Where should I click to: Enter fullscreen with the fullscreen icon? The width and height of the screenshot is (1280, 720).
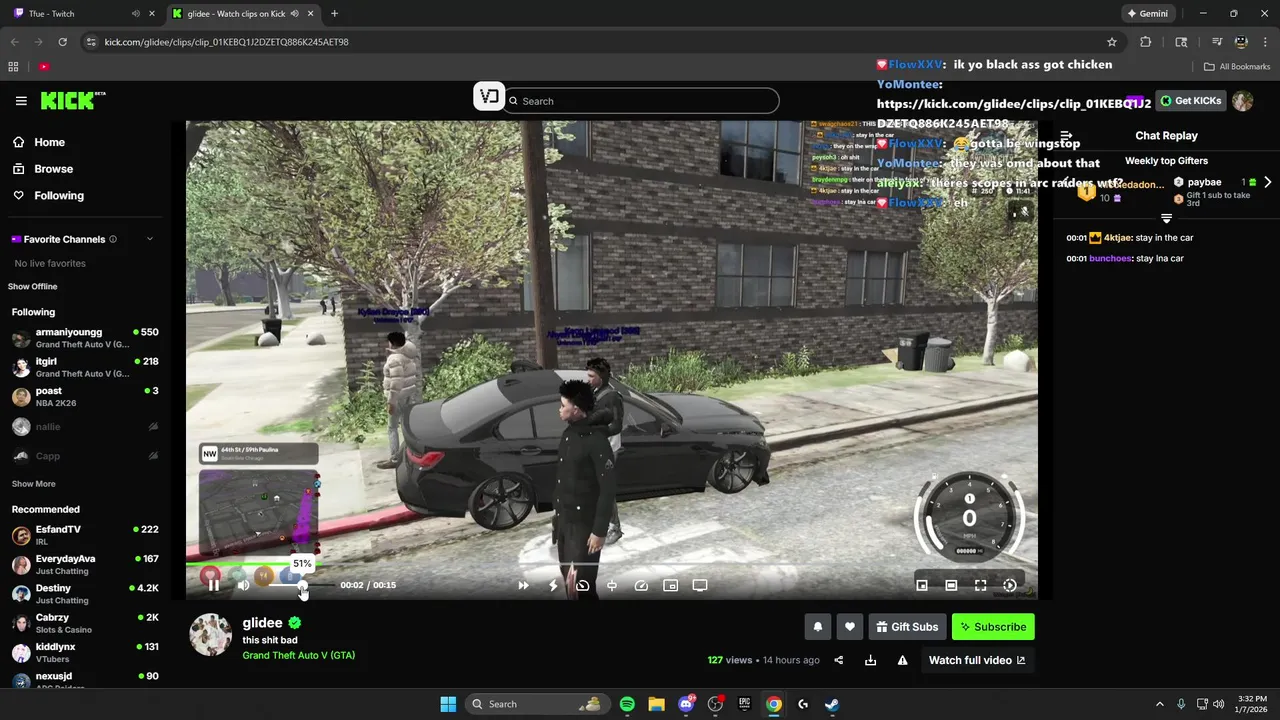click(x=981, y=586)
